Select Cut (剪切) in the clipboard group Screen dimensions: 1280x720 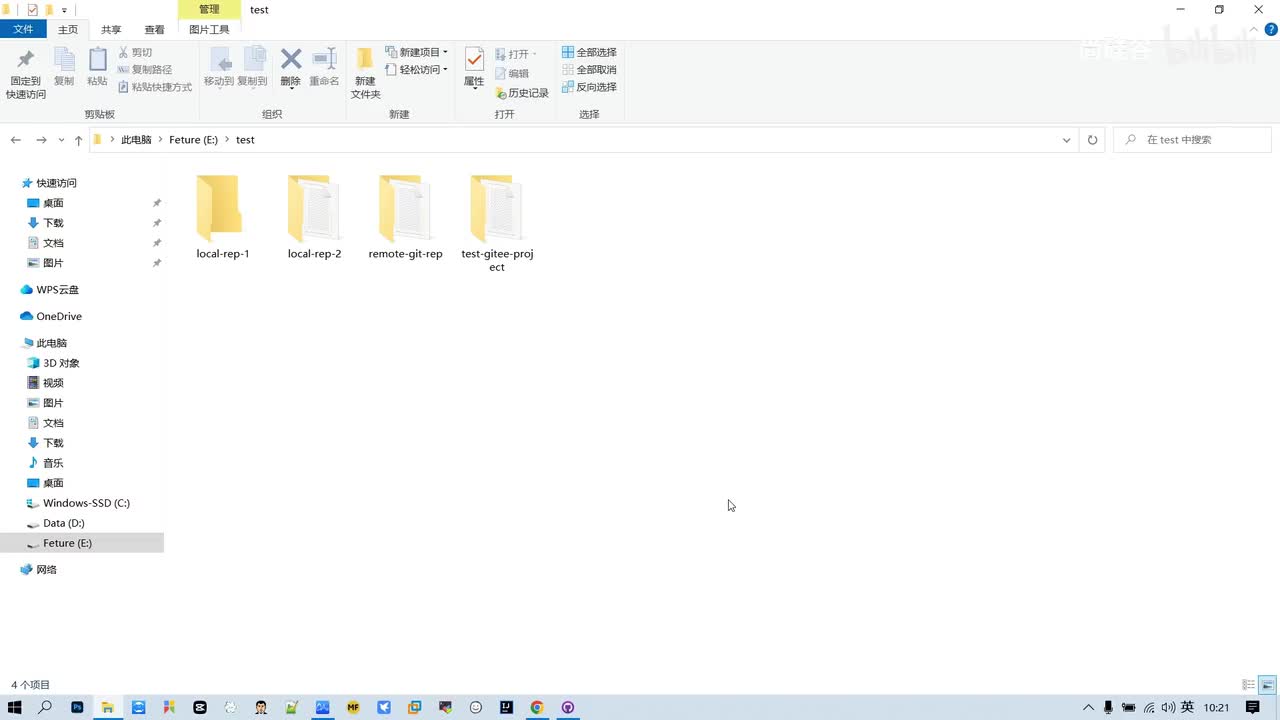[135, 52]
